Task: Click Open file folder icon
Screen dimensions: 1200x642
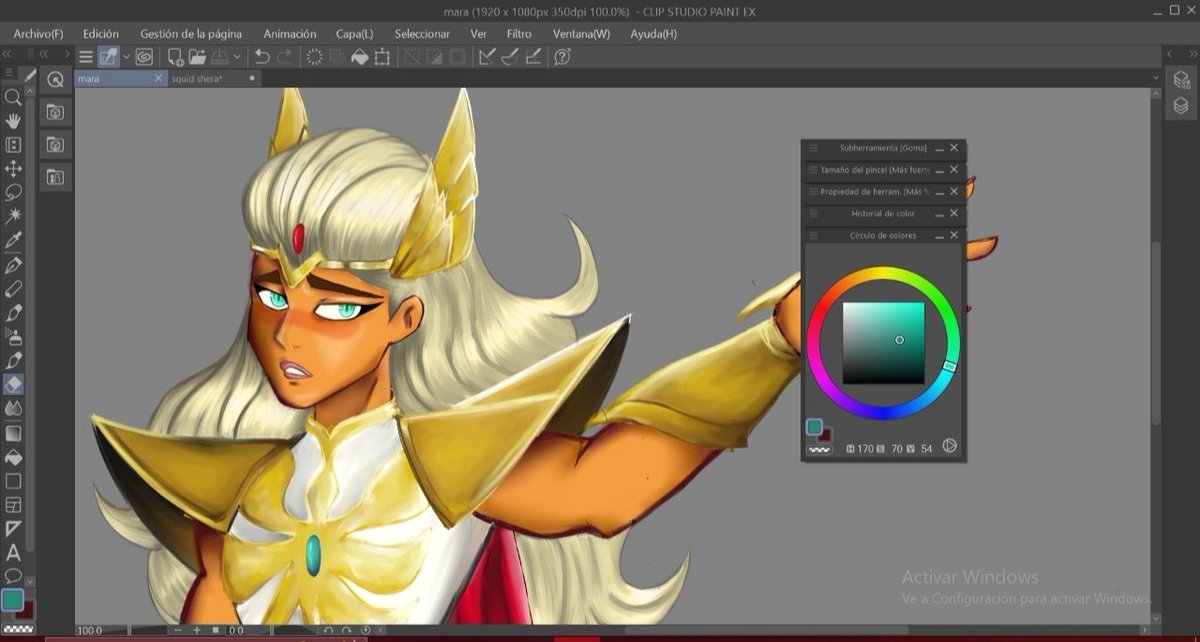Action: point(197,57)
